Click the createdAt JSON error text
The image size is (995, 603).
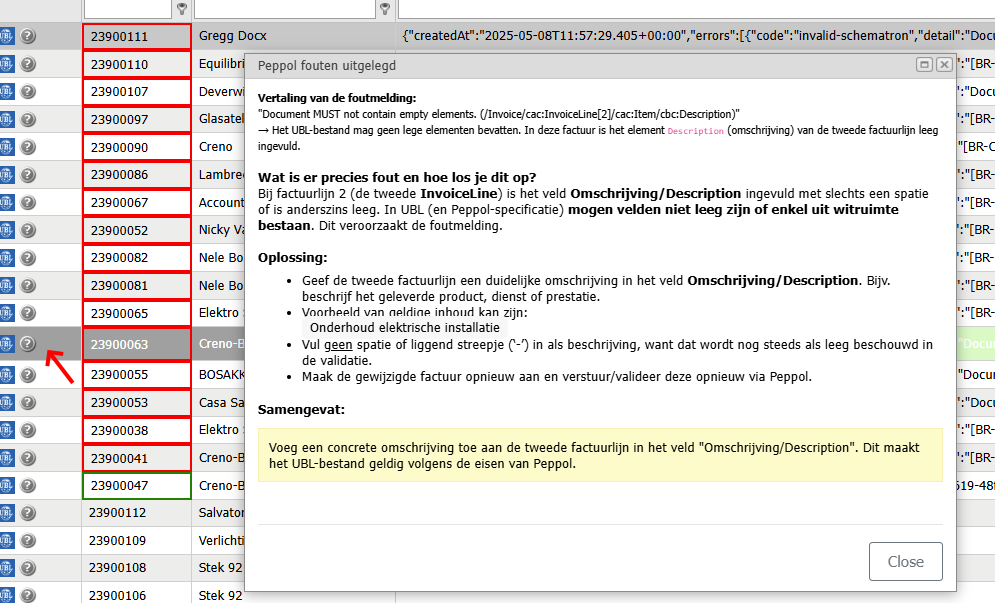point(698,36)
